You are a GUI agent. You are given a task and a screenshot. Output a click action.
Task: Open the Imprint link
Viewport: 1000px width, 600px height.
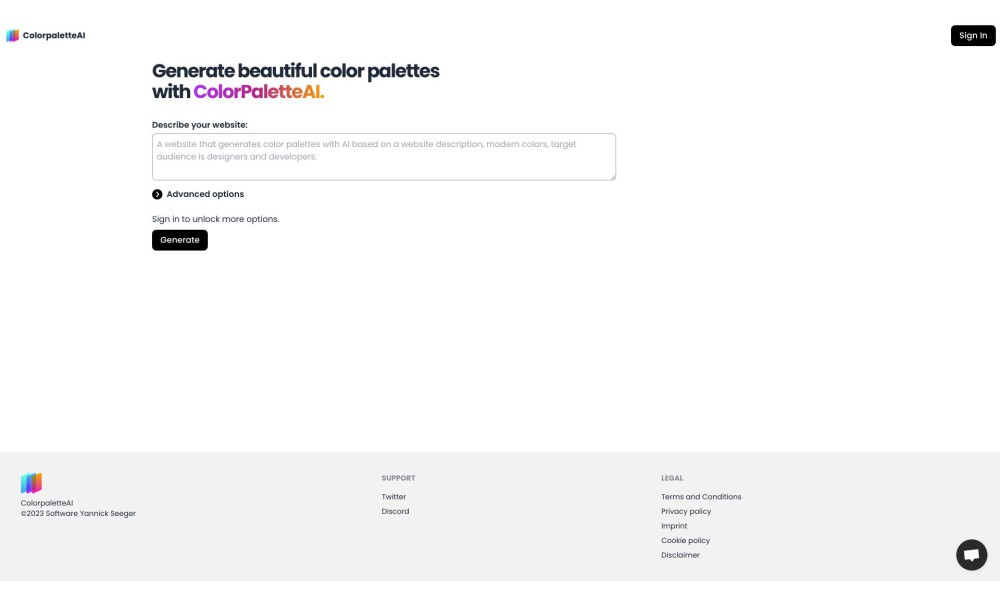[674, 526]
